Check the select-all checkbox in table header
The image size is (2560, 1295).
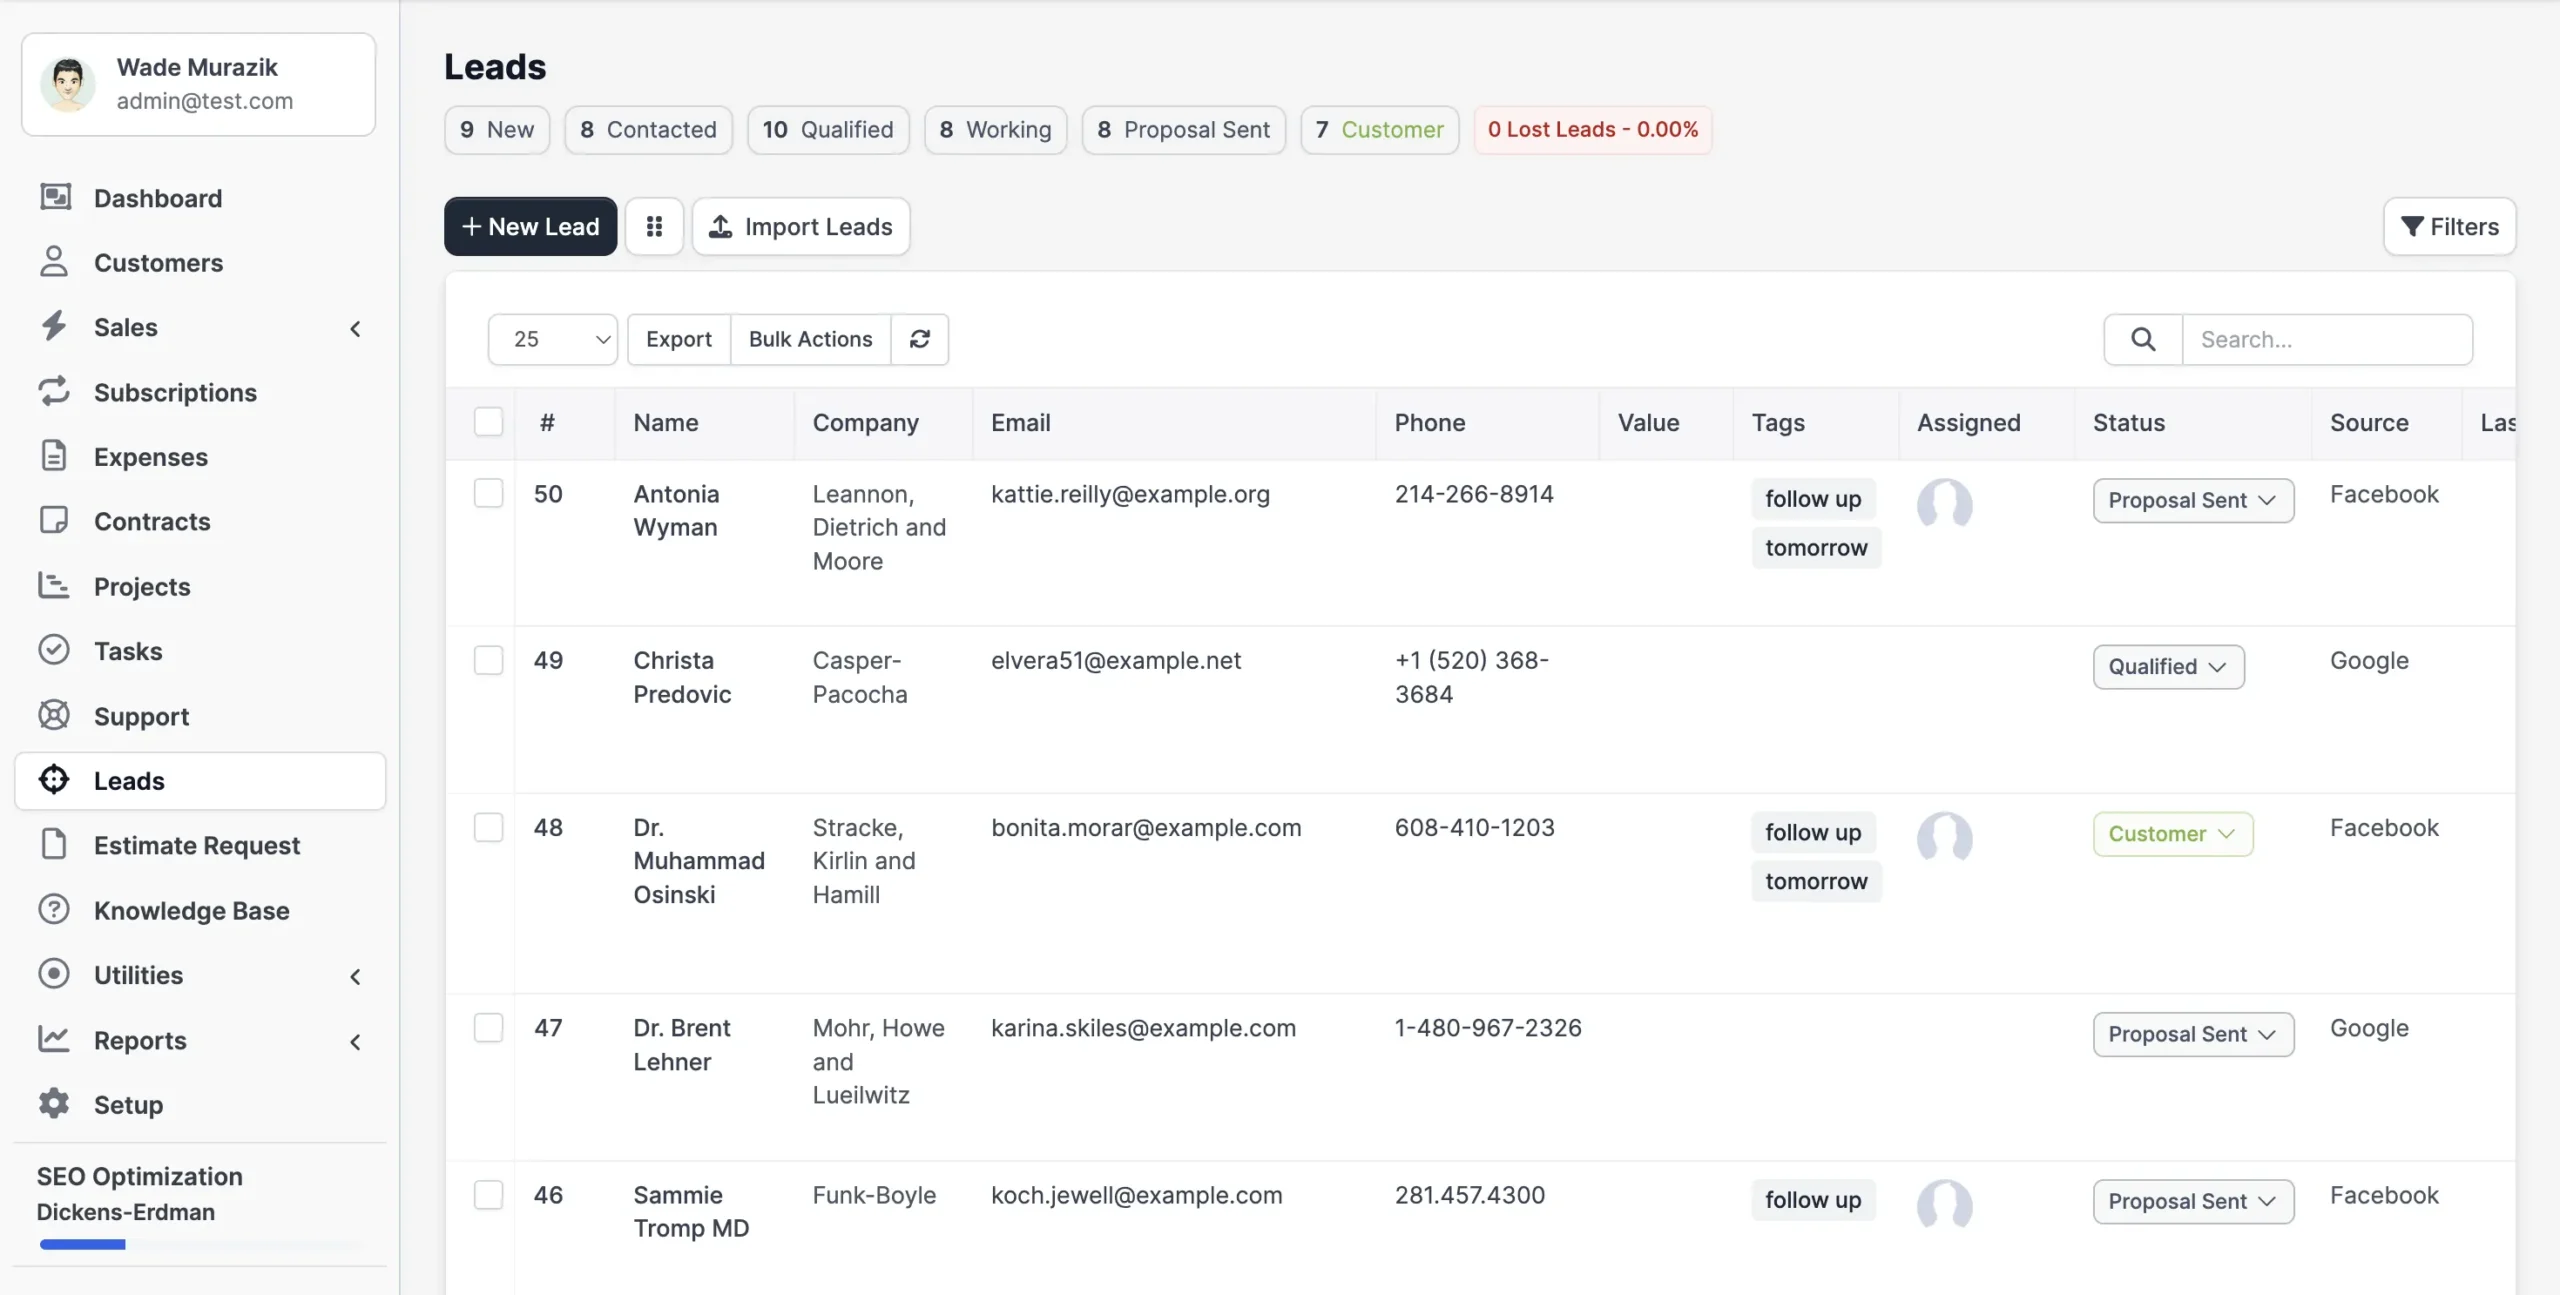488,422
